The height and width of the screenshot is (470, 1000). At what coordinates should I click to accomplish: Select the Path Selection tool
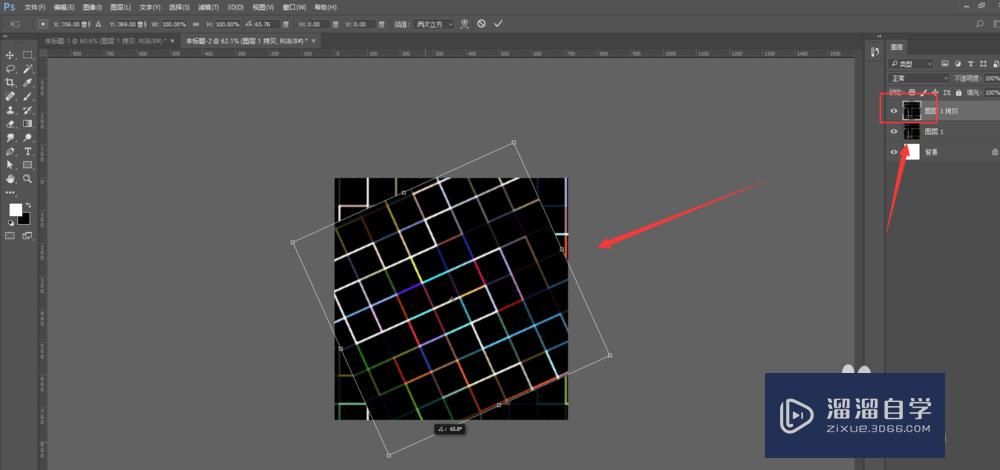click(x=10, y=165)
